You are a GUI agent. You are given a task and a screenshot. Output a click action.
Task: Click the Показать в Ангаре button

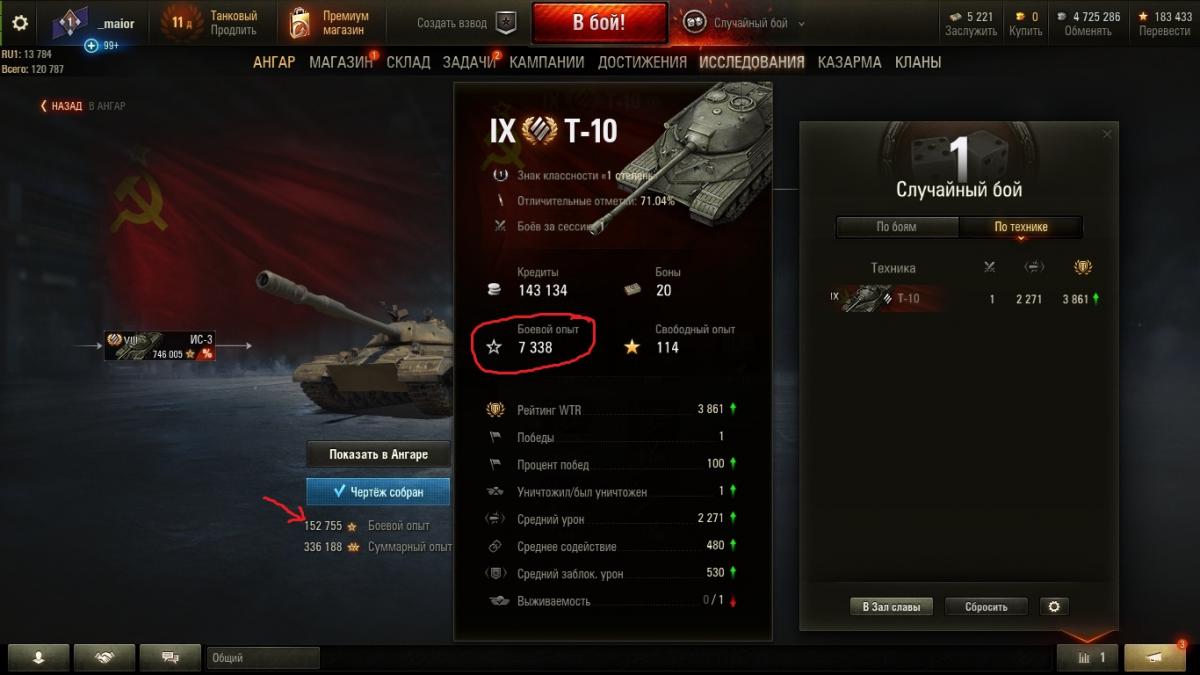(378, 454)
